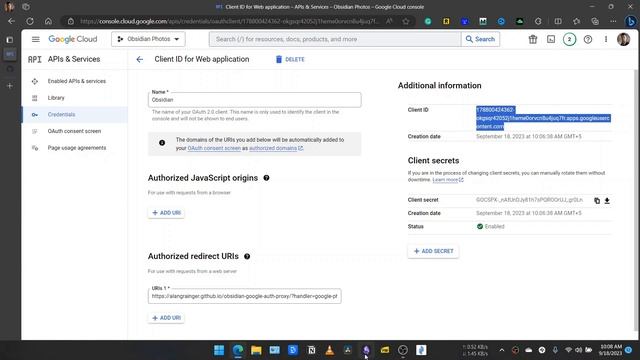The height and width of the screenshot is (360, 640).
Task: Open Edge collections icon
Action: point(595,21)
